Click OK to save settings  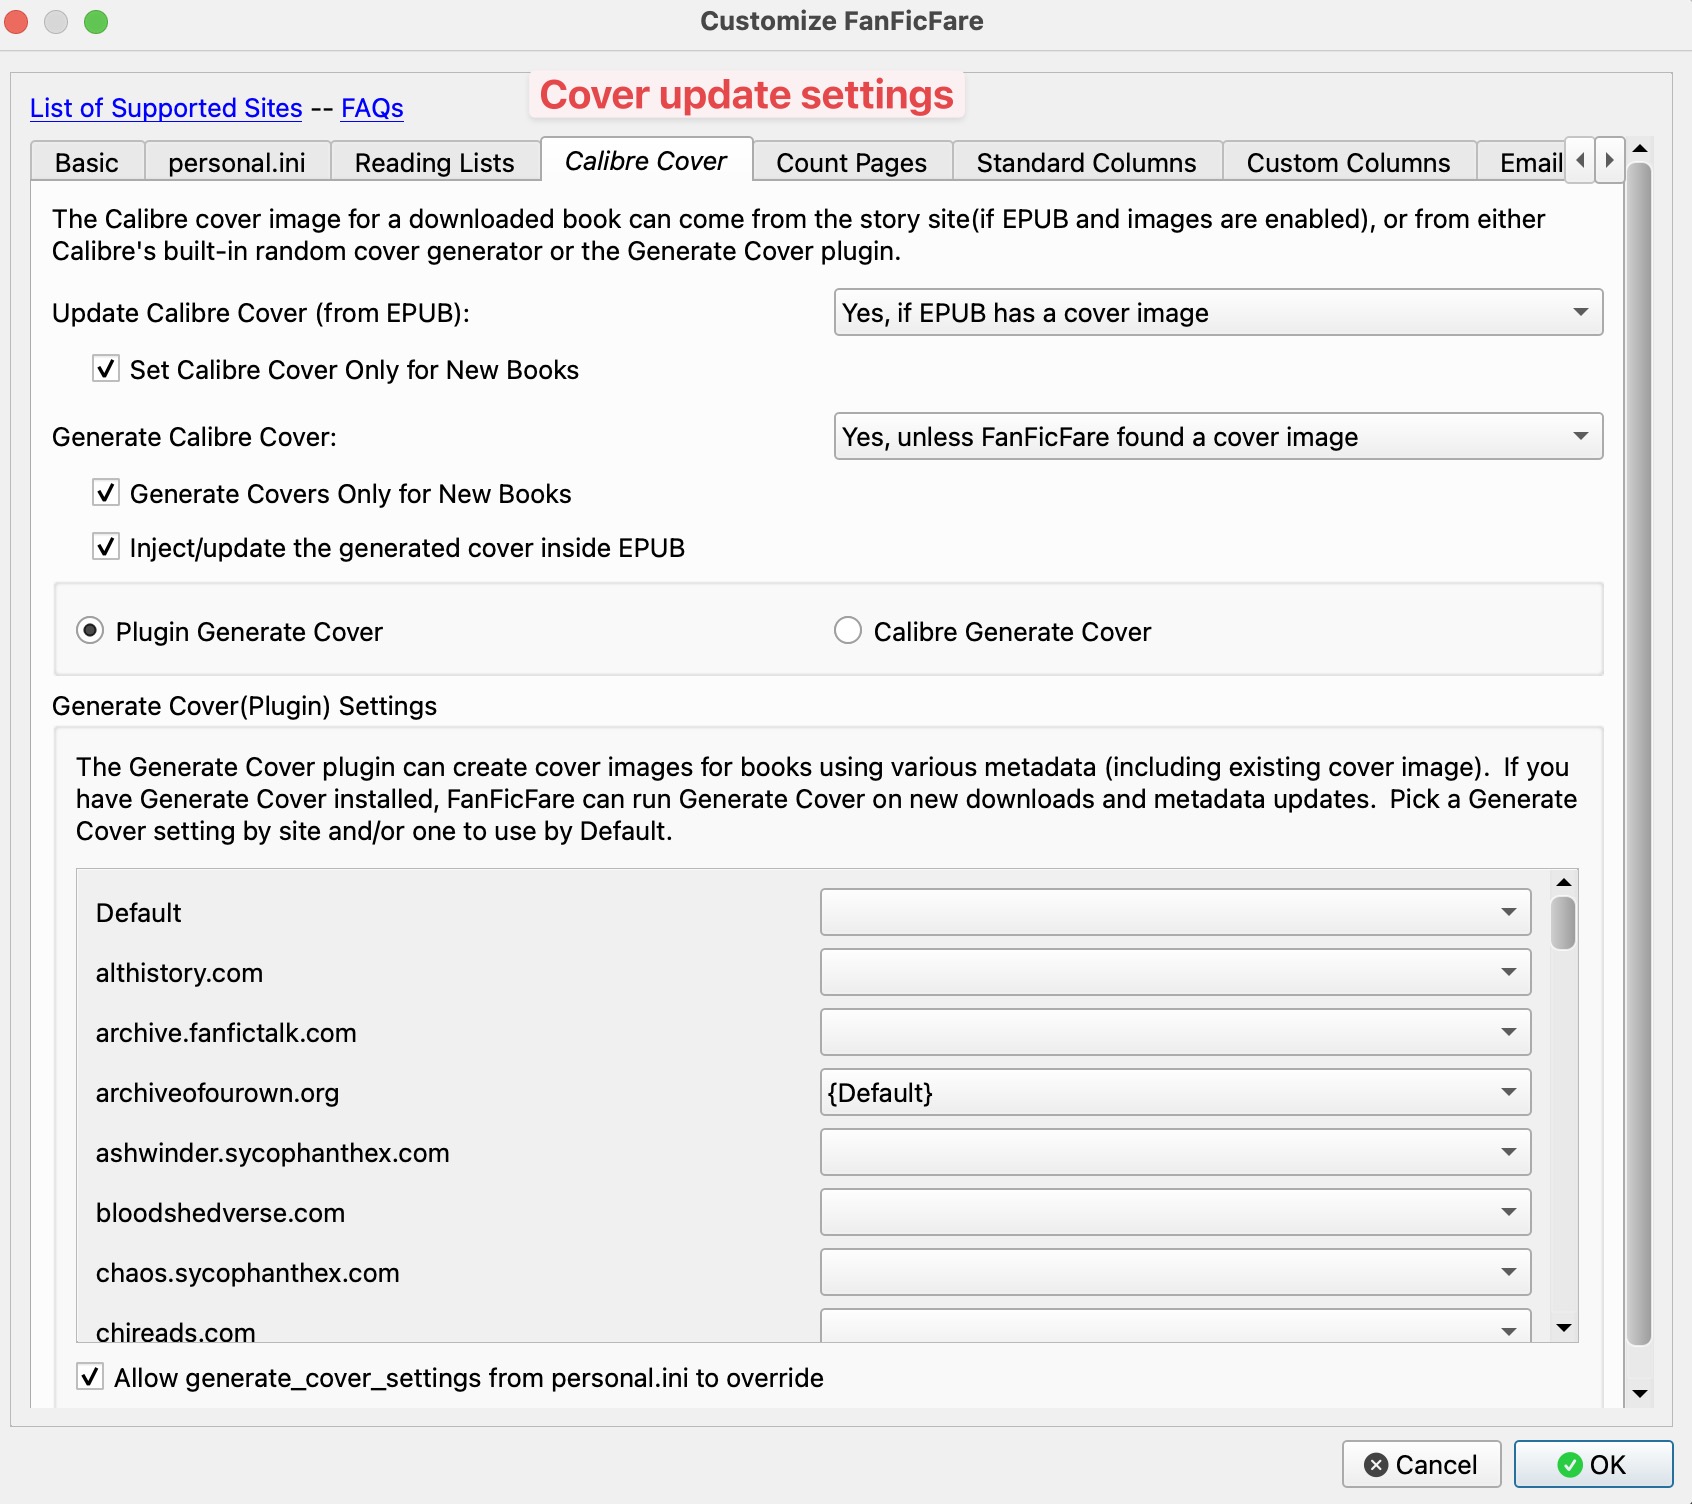click(x=1593, y=1464)
